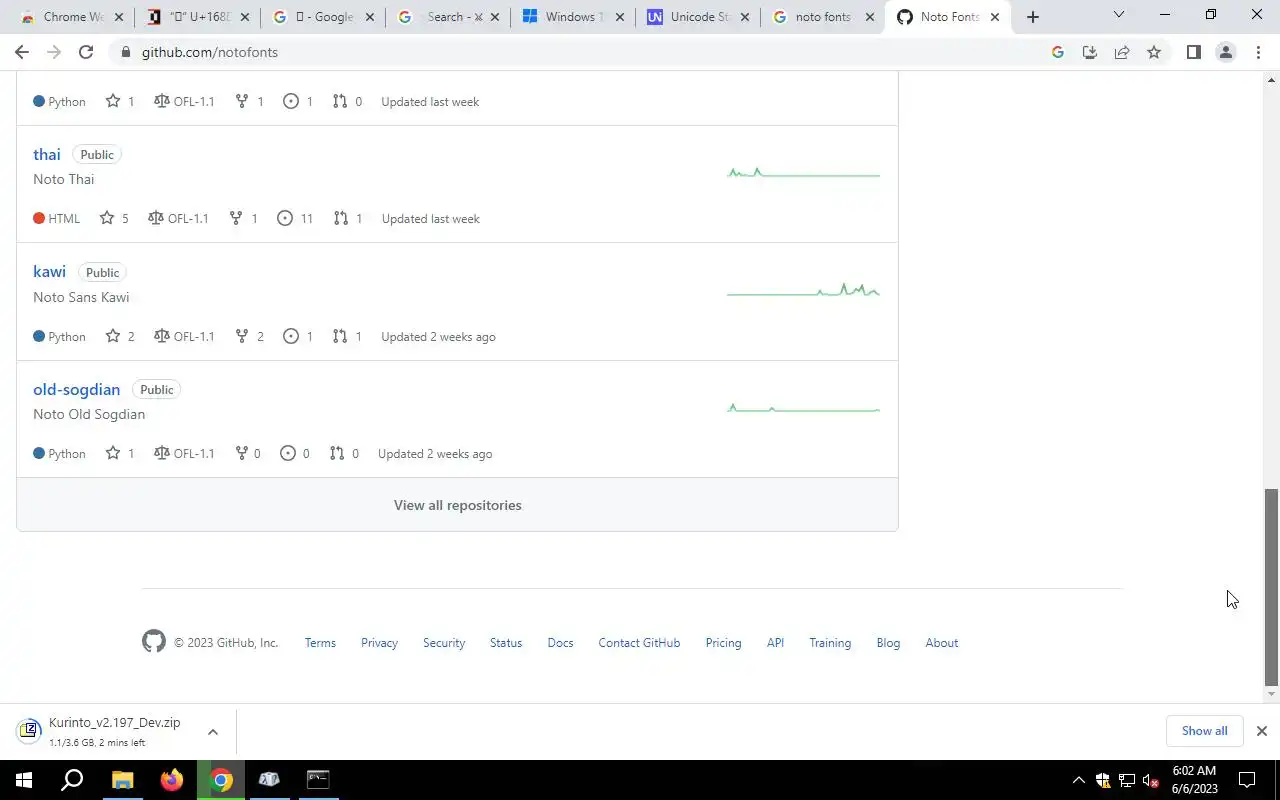Open the Training footer link
This screenshot has height=800, width=1280.
(830, 643)
